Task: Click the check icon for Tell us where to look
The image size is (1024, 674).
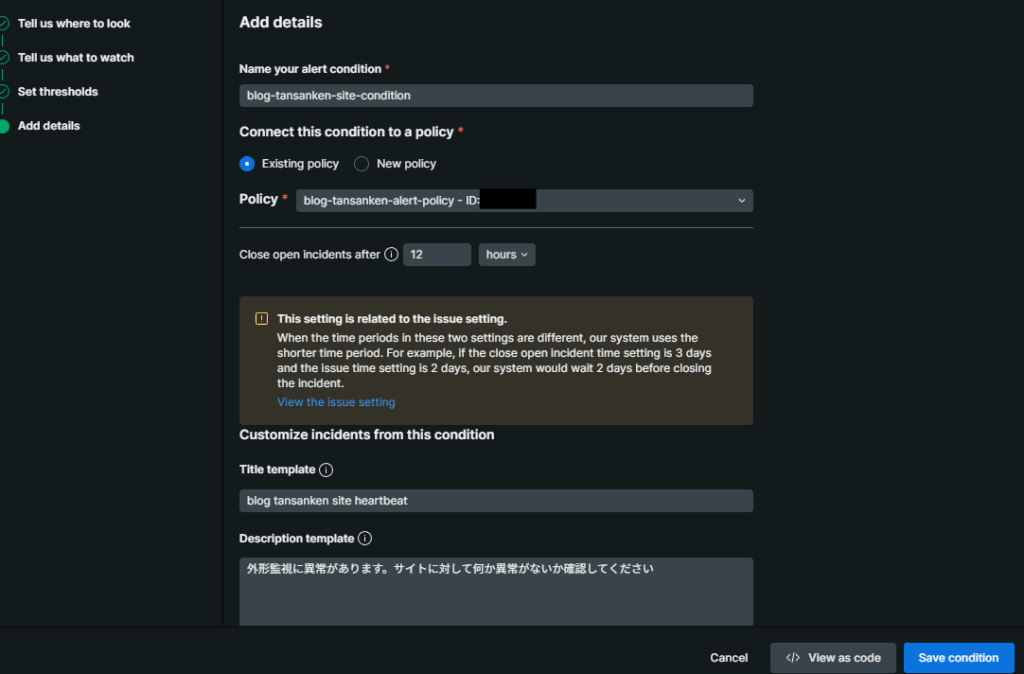Action: [x=4, y=24]
